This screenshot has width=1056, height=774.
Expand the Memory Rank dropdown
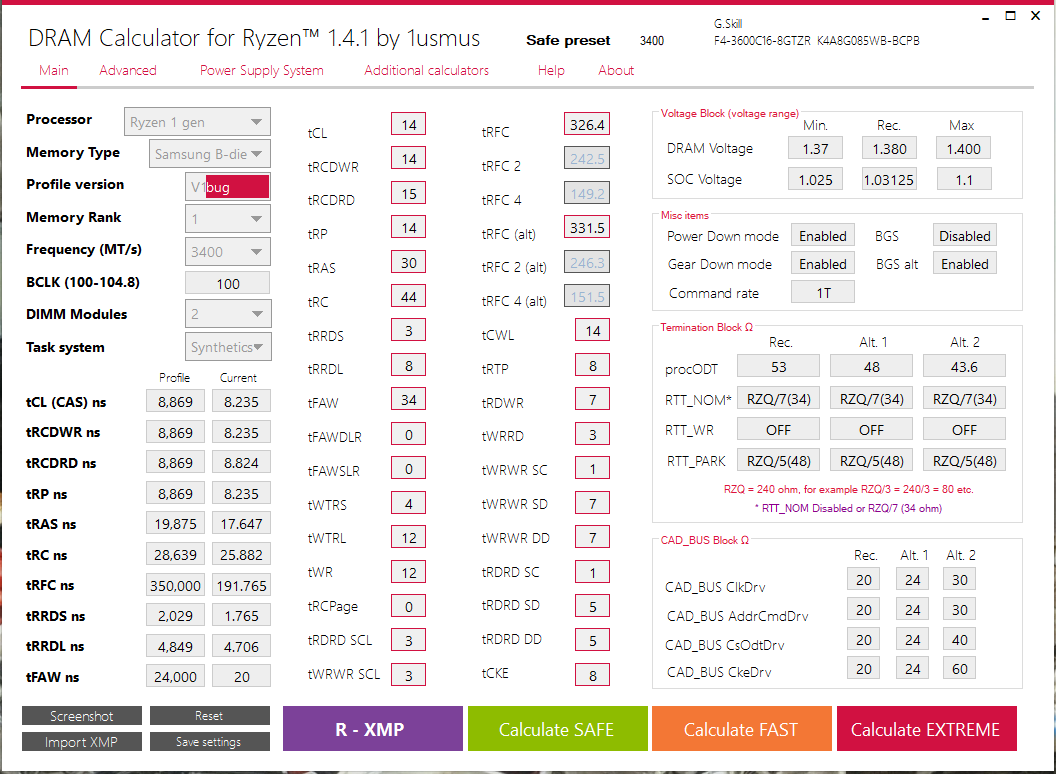tap(228, 219)
